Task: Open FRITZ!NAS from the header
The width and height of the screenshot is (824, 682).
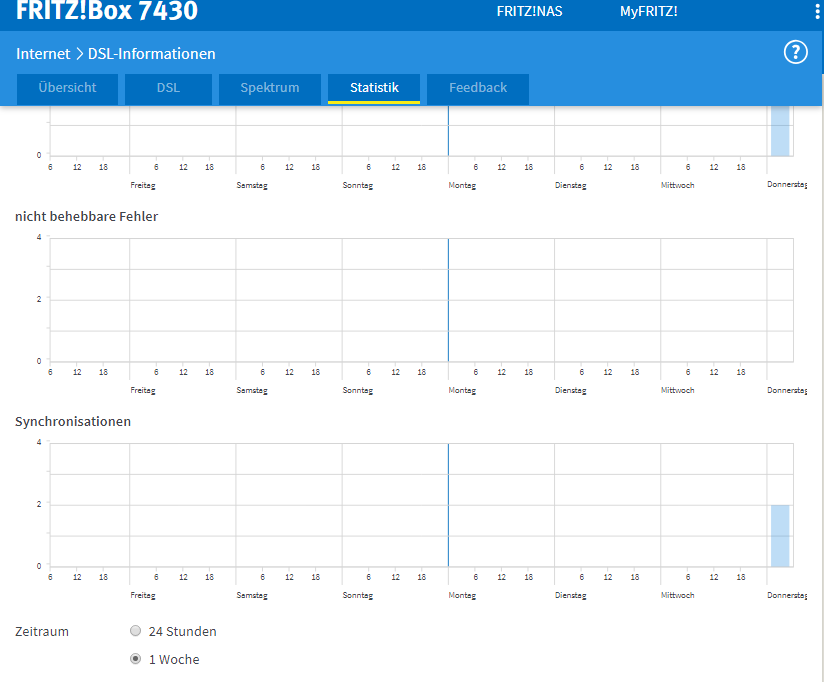Action: (529, 12)
